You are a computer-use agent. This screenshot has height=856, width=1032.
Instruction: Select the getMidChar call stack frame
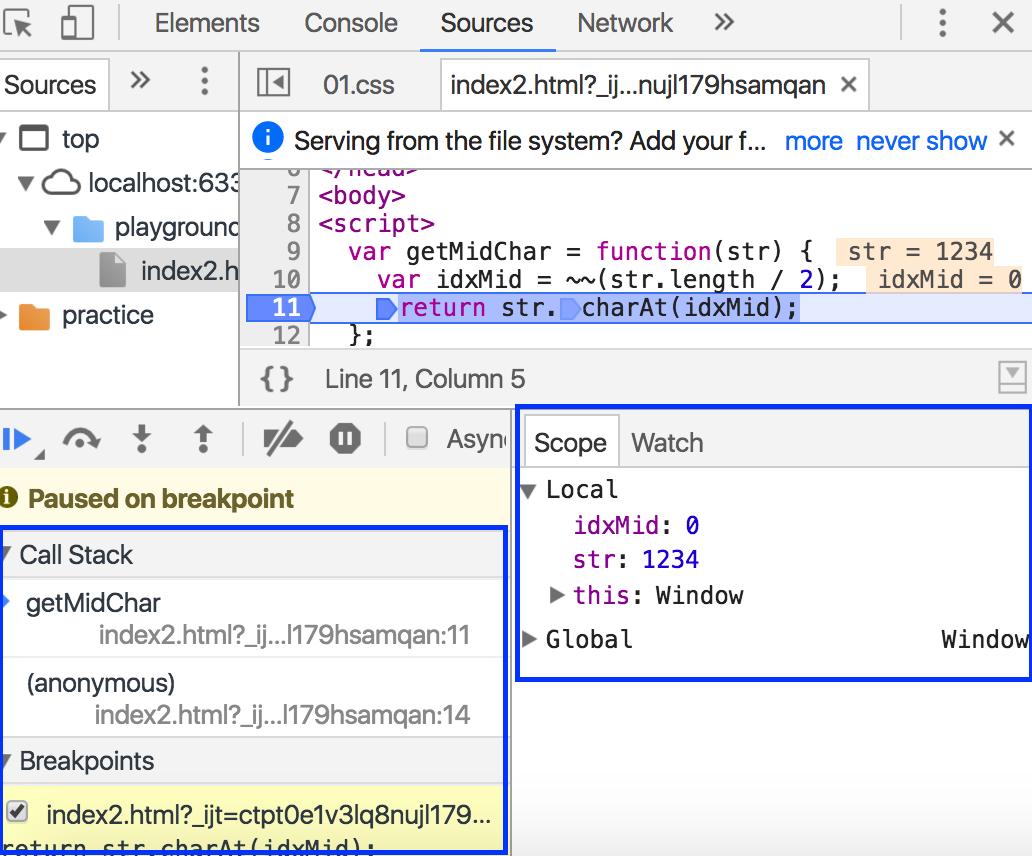pyautogui.click(x=254, y=618)
